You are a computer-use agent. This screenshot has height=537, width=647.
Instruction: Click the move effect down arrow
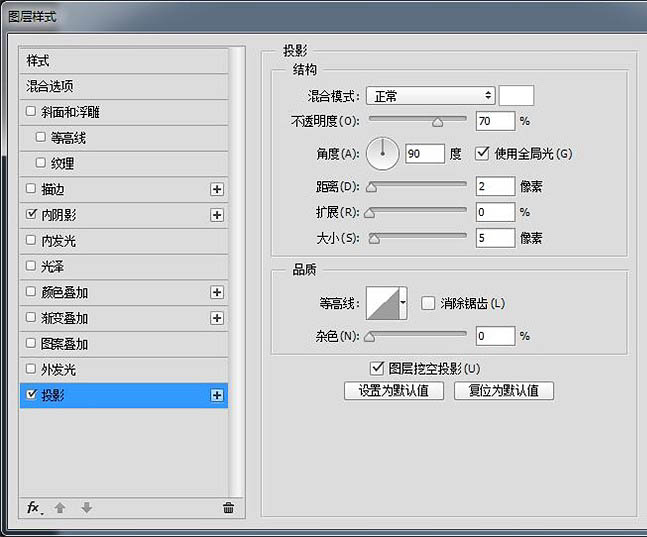(87, 508)
